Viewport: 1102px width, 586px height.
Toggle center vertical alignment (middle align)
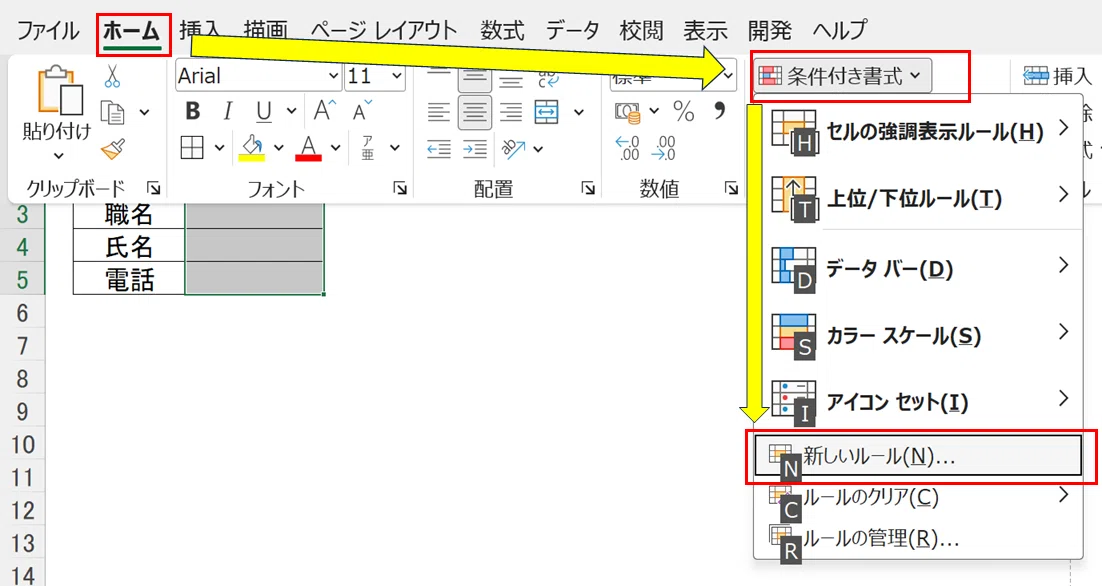click(474, 77)
